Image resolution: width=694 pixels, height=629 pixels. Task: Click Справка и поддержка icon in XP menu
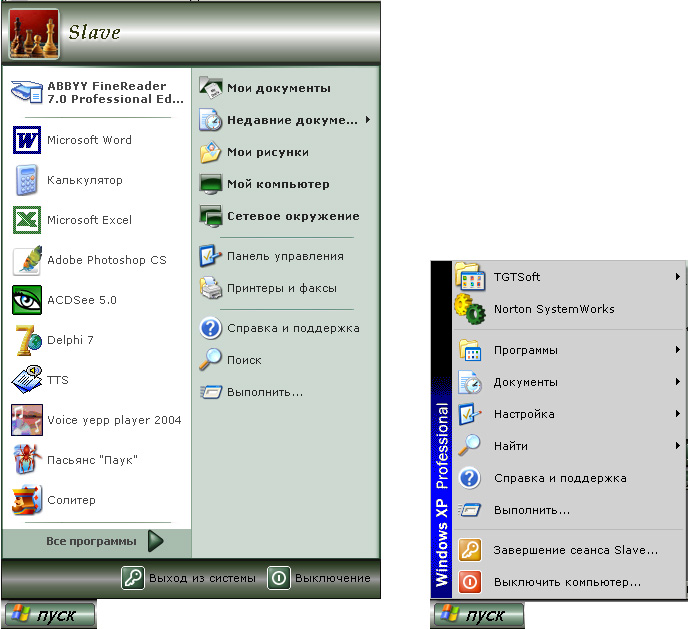click(211, 328)
